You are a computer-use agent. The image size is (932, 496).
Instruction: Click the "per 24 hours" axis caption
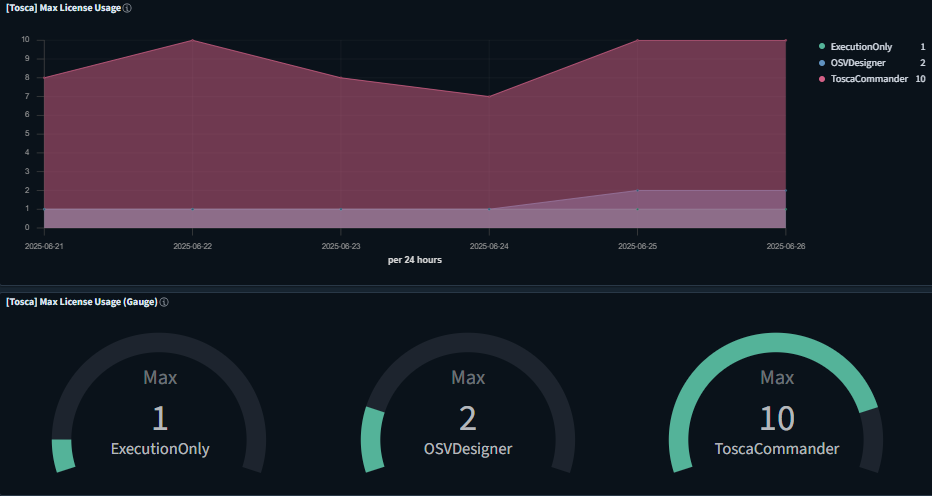(x=415, y=260)
